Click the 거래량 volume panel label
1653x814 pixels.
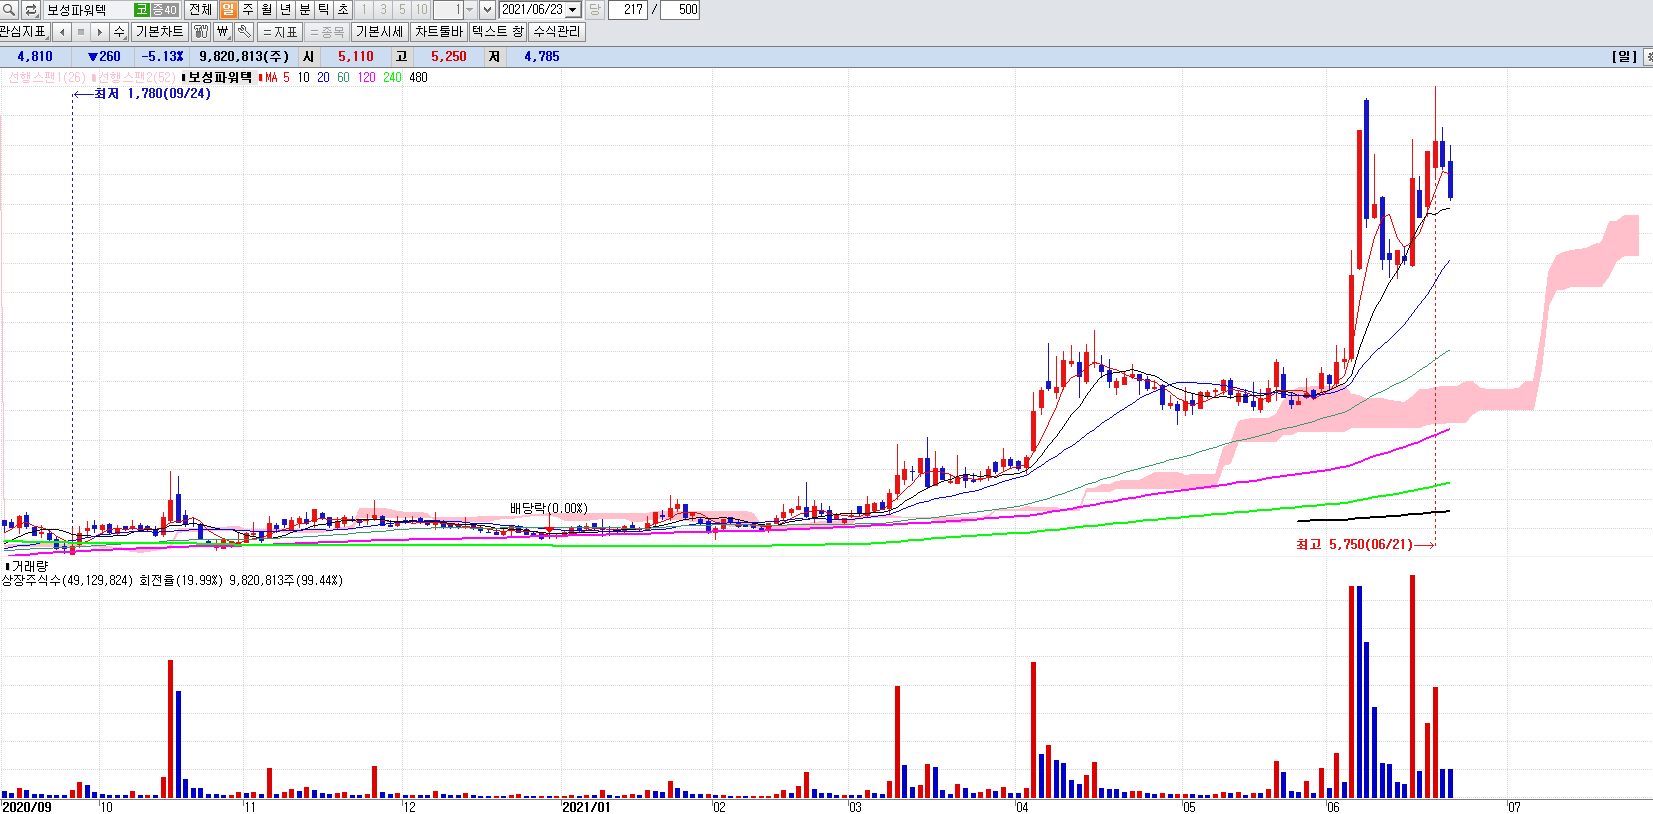(x=29, y=566)
